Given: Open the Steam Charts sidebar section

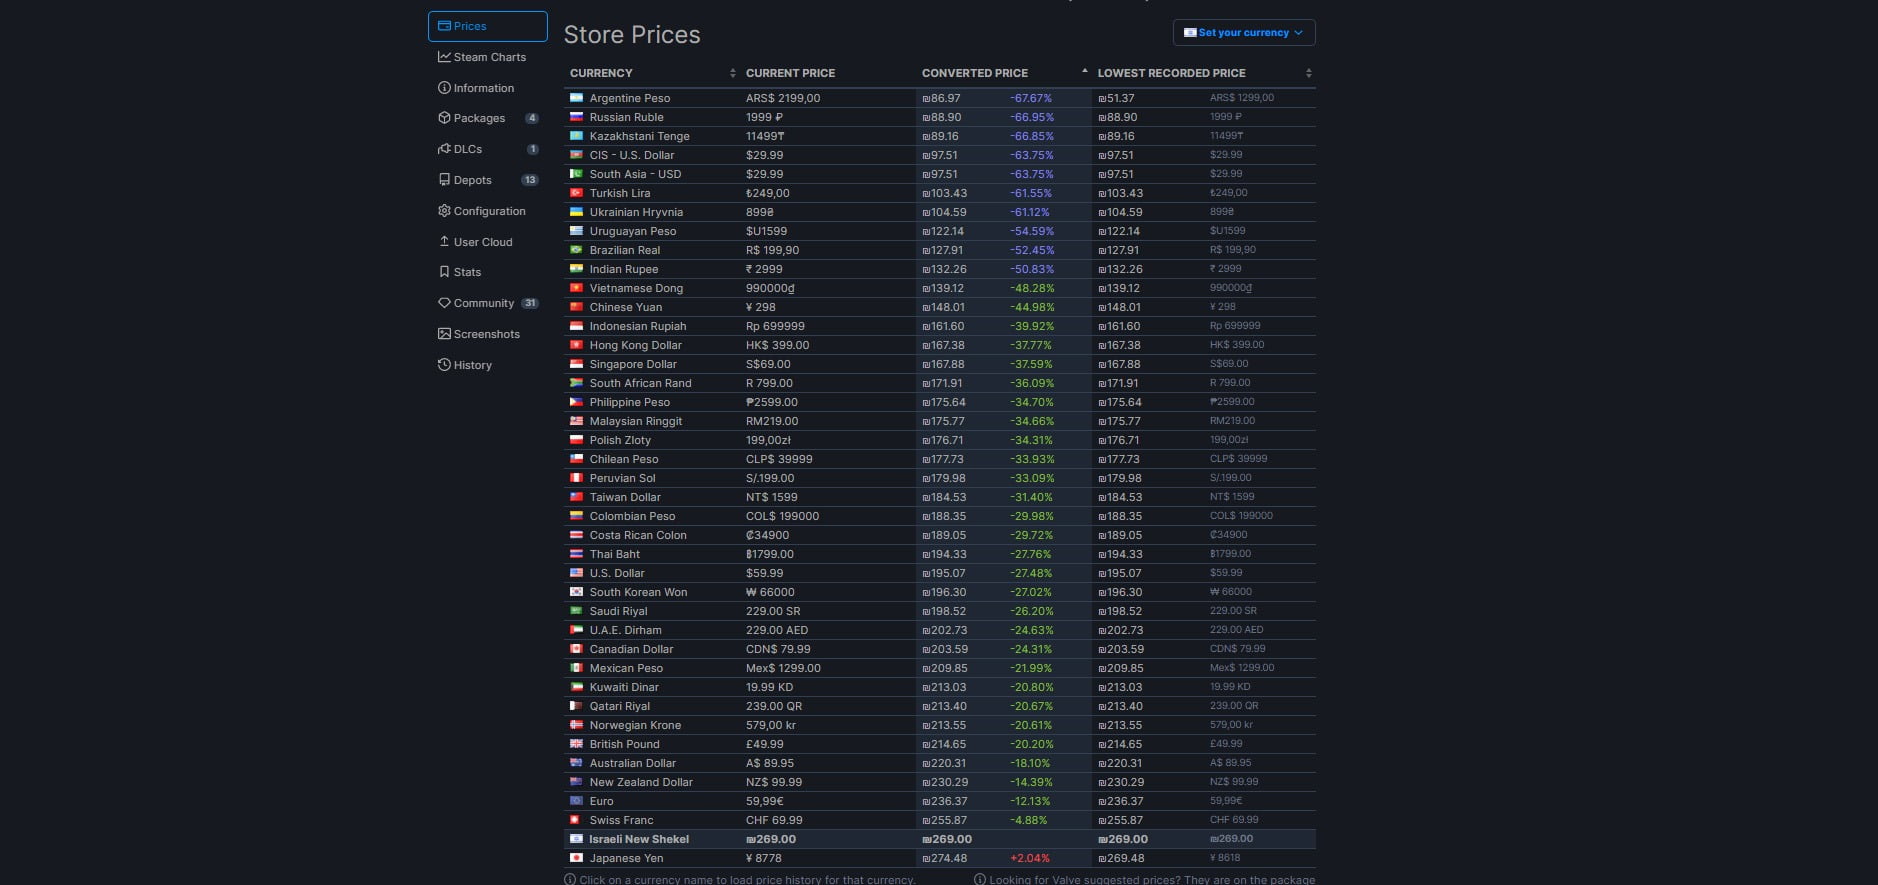Looking at the screenshot, I should tap(488, 57).
